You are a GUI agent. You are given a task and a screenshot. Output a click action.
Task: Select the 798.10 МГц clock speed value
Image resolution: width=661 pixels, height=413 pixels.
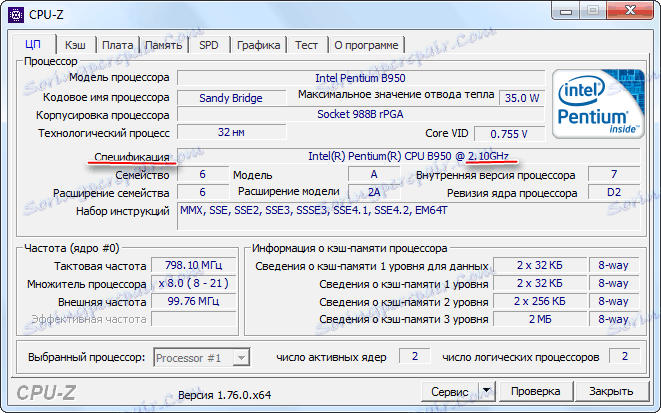coord(193,265)
